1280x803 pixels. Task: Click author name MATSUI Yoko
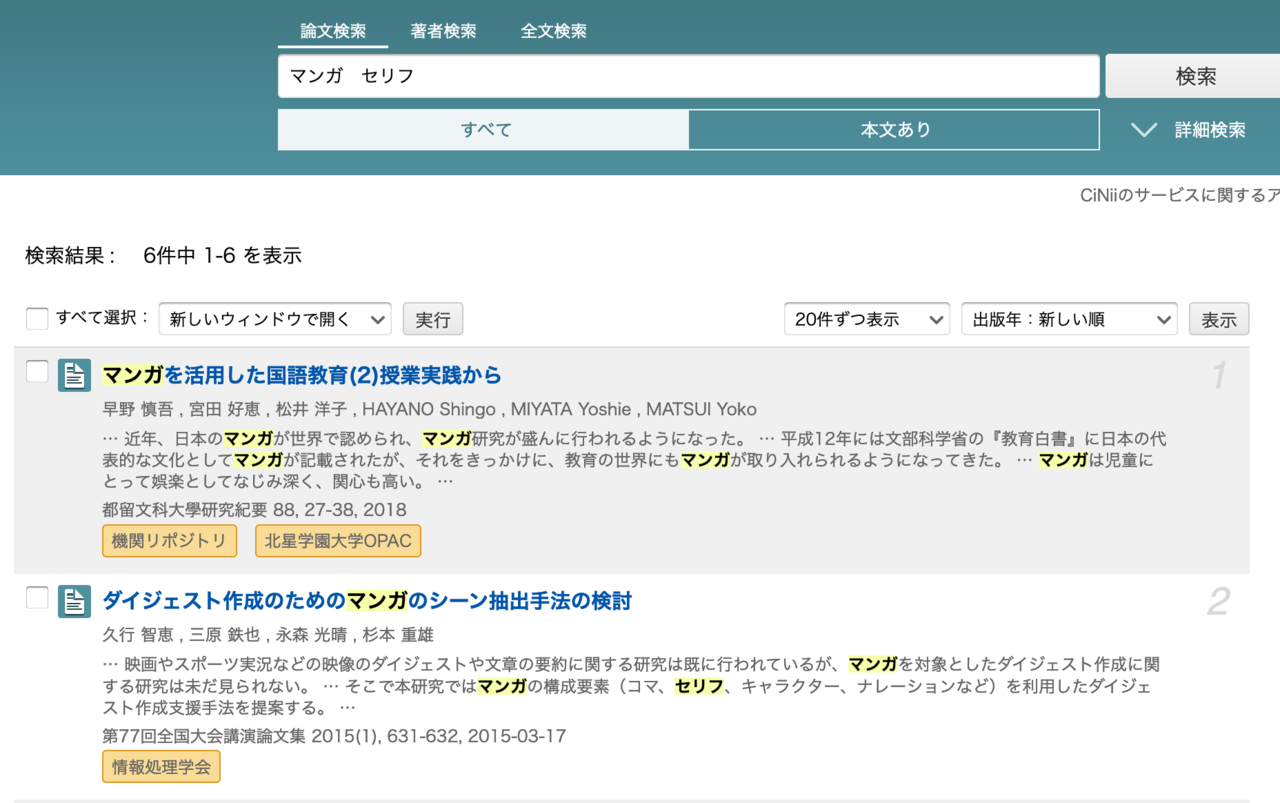701,409
